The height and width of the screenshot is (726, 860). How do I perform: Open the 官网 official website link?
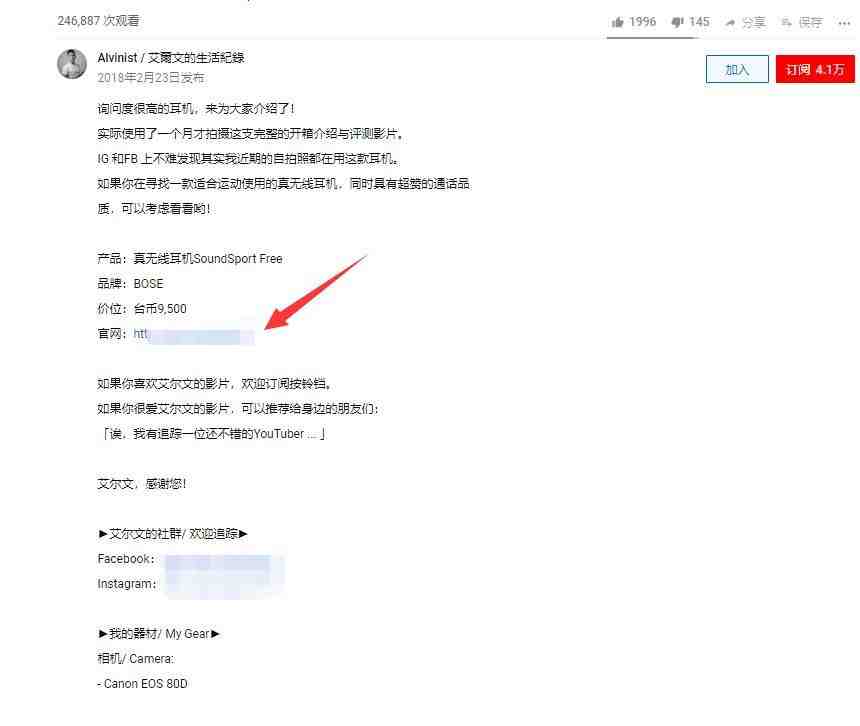[x=194, y=334]
